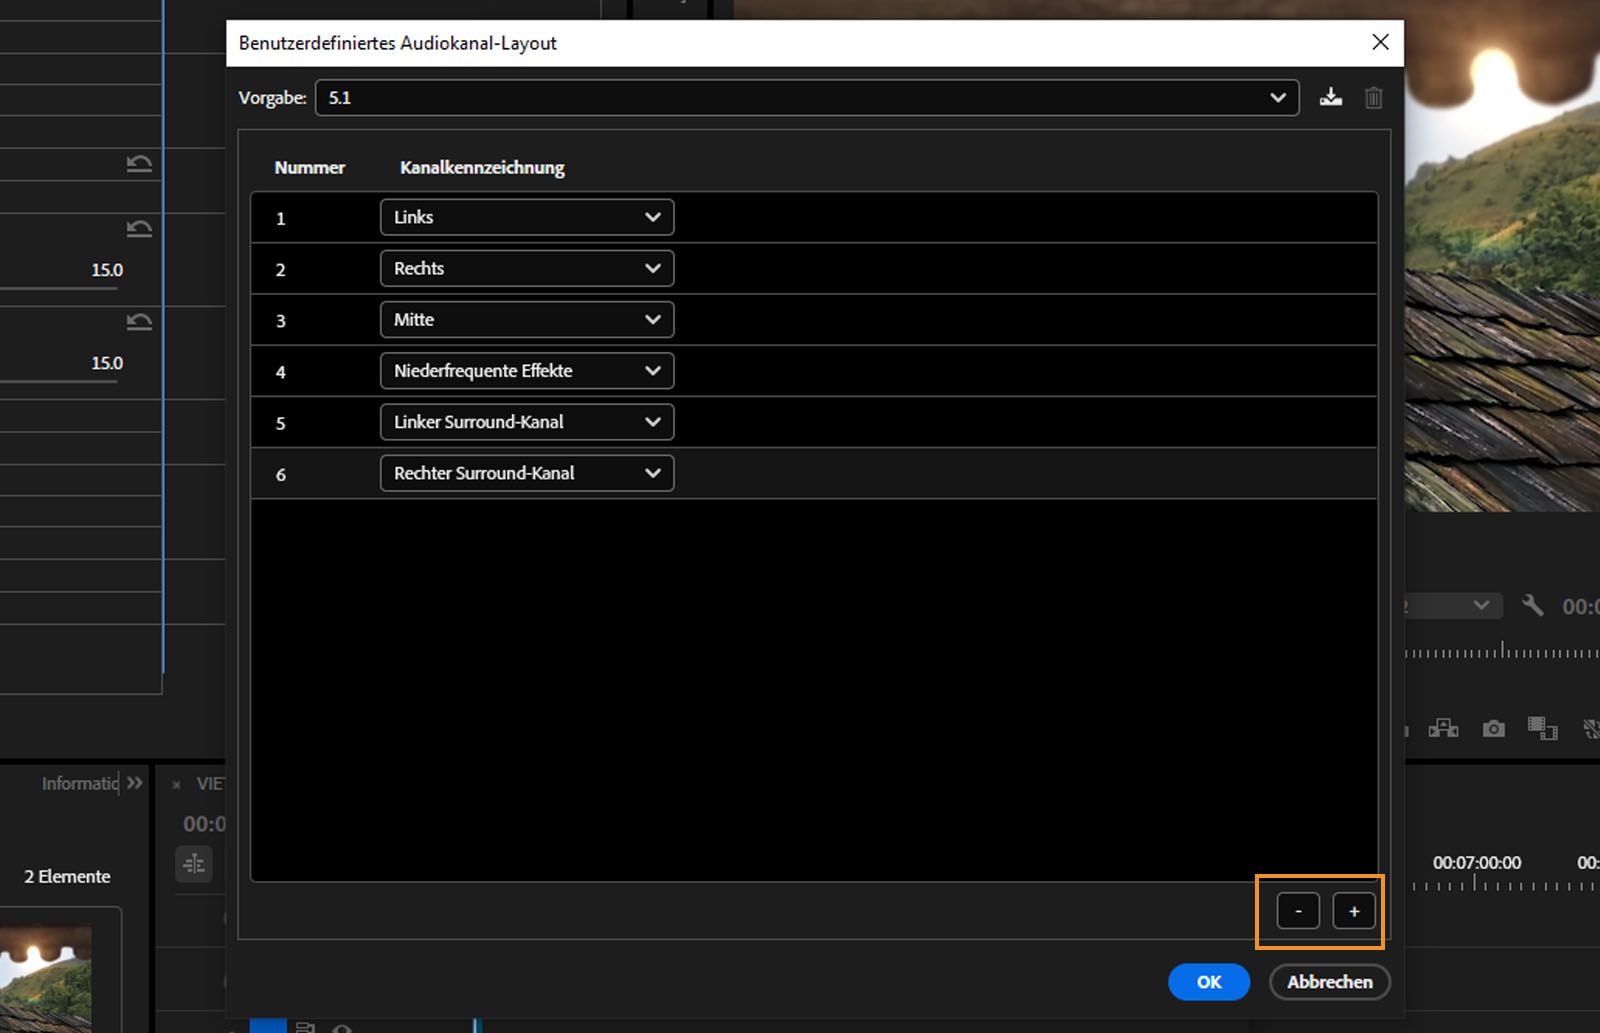Open the Rechts channel label dropdown
The height and width of the screenshot is (1033, 1600).
(x=527, y=268)
